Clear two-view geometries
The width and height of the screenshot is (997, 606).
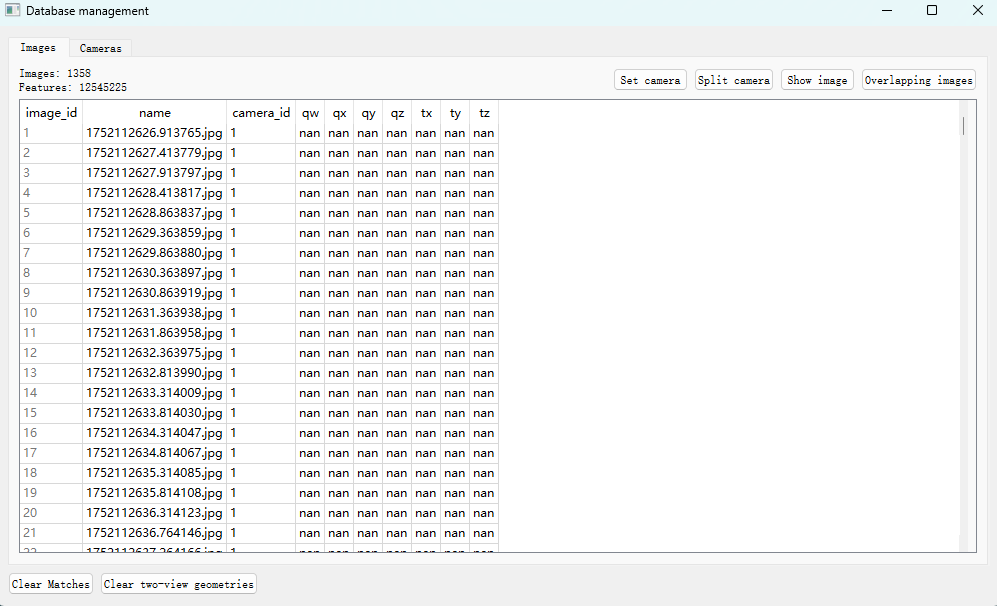tap(179, 584)
